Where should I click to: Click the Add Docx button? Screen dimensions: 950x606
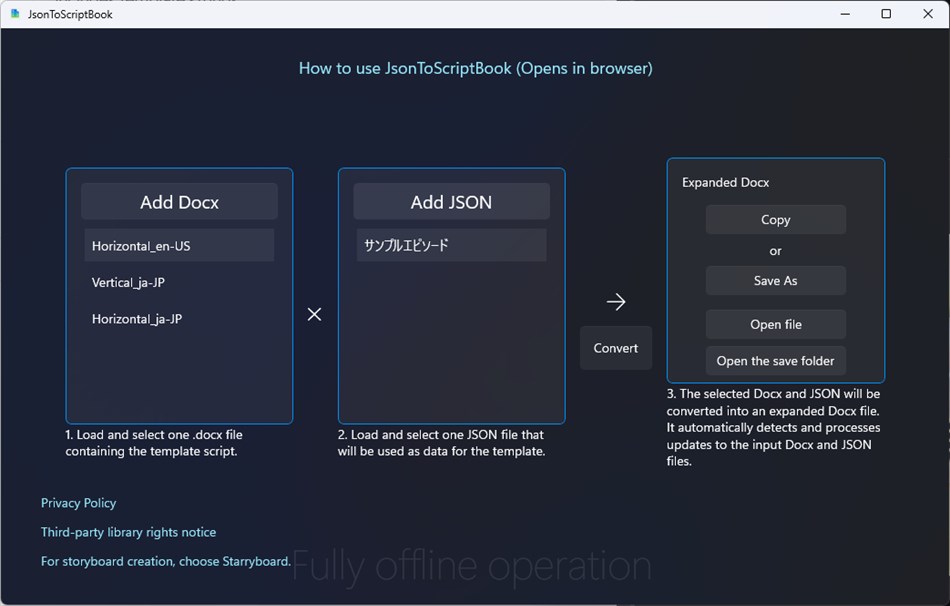179,202
